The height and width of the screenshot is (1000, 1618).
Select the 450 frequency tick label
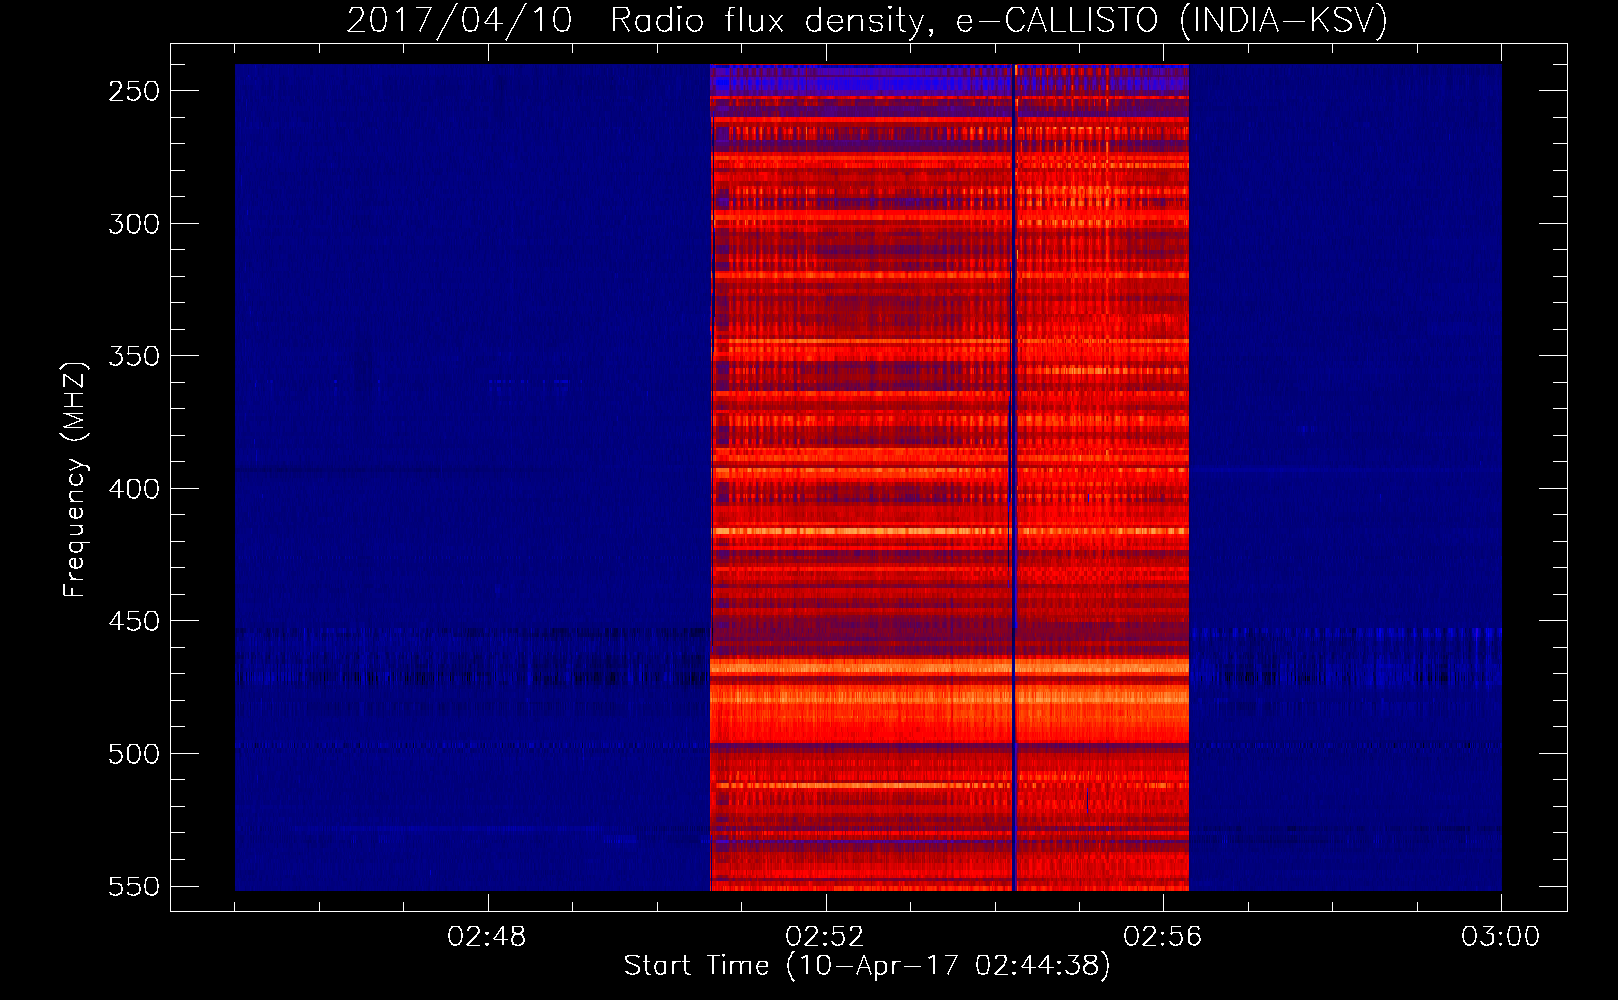(x=134, y=621)
